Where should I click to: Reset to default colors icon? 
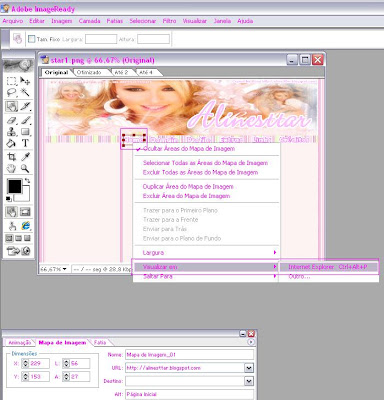9,199
